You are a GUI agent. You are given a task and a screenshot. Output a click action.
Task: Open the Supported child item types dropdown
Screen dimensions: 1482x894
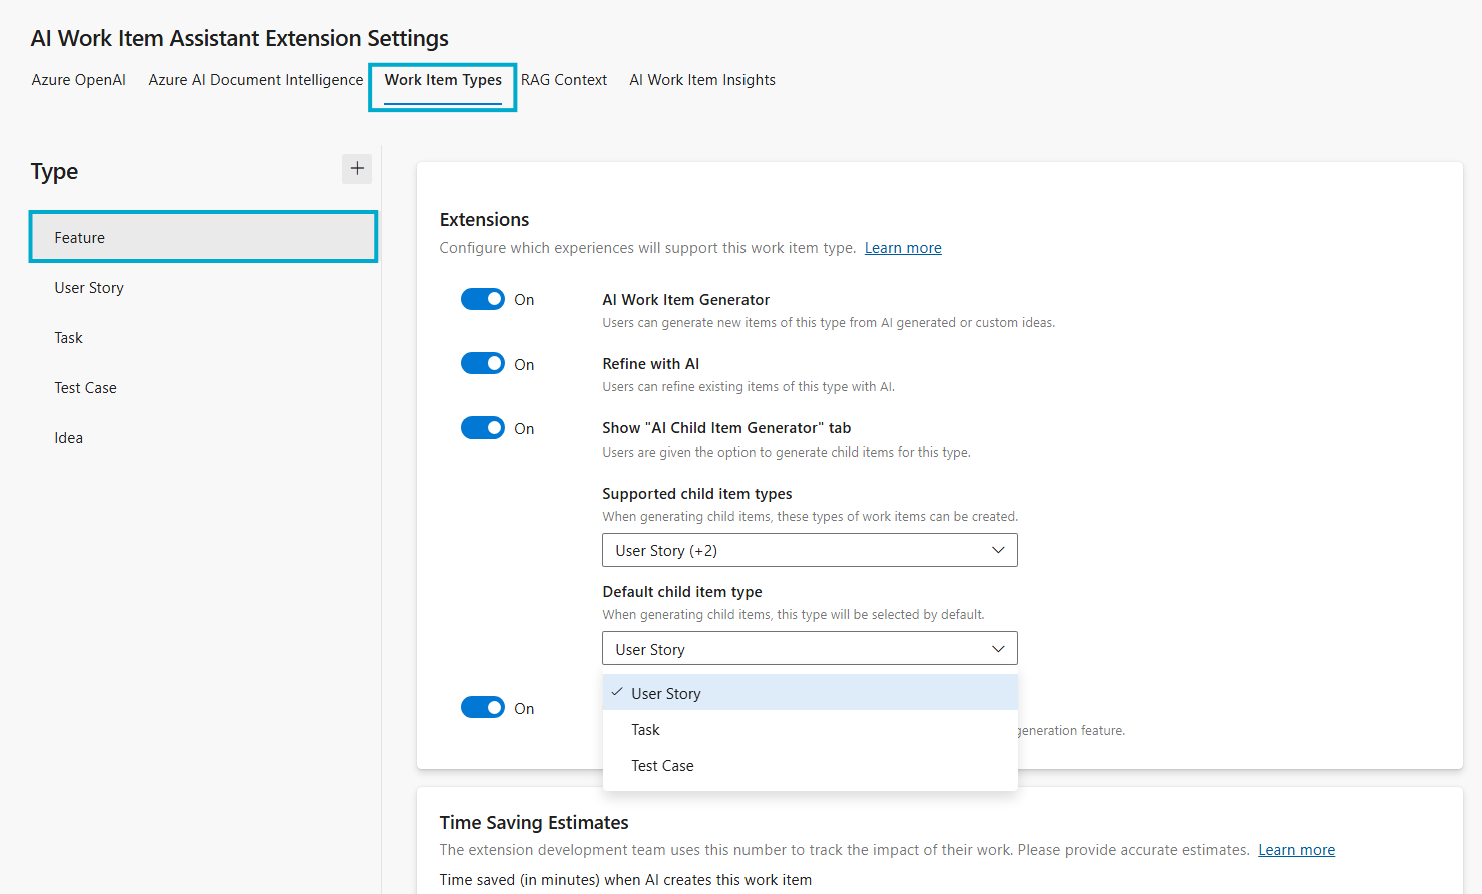(809, 549)
